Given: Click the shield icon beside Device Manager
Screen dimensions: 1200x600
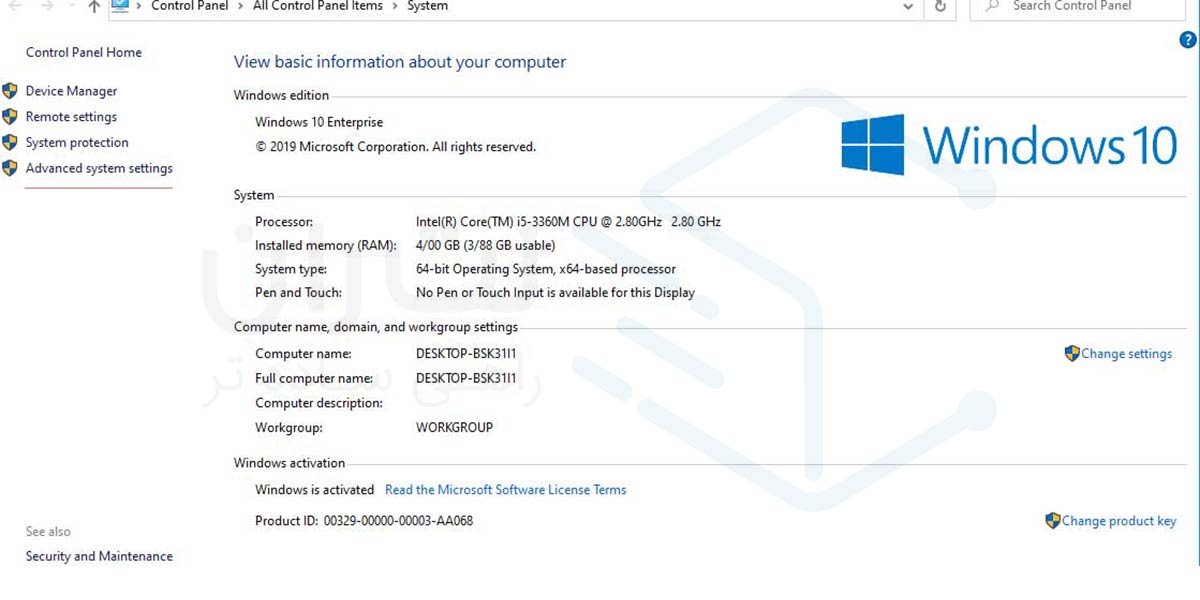Looking at the screenshot, I should [x=10, y=91].
